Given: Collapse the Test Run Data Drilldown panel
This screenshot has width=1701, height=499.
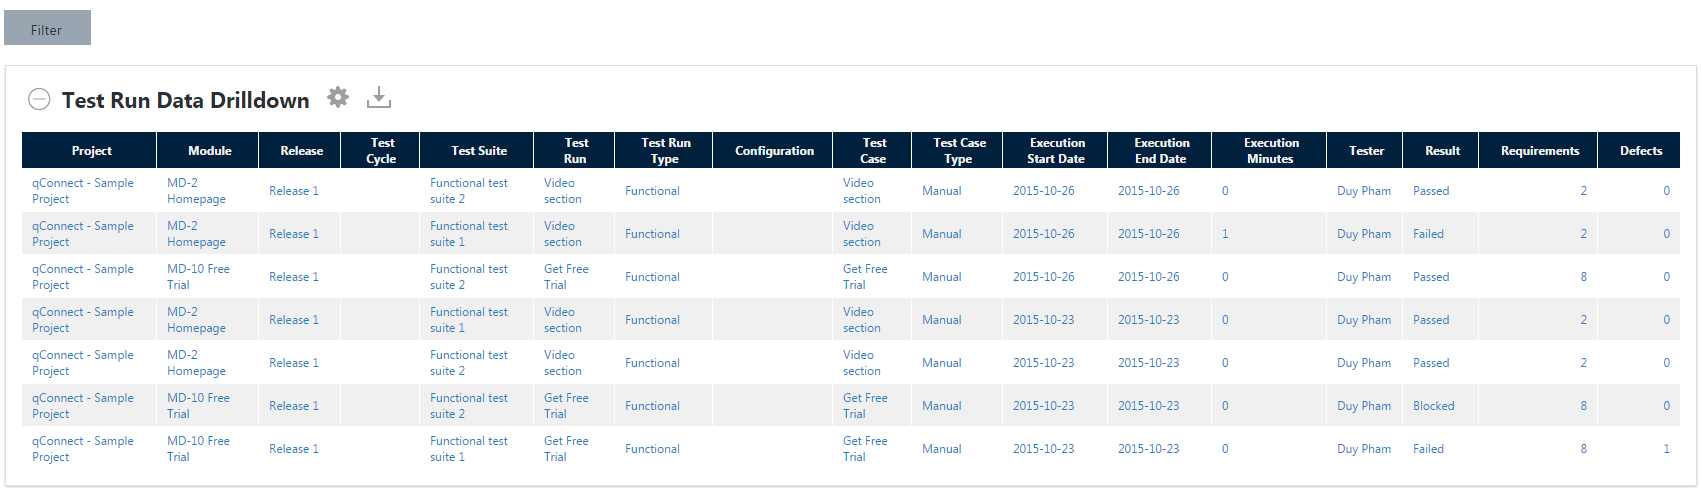Looking at the screenshot, I should click(x=39, y=99).
